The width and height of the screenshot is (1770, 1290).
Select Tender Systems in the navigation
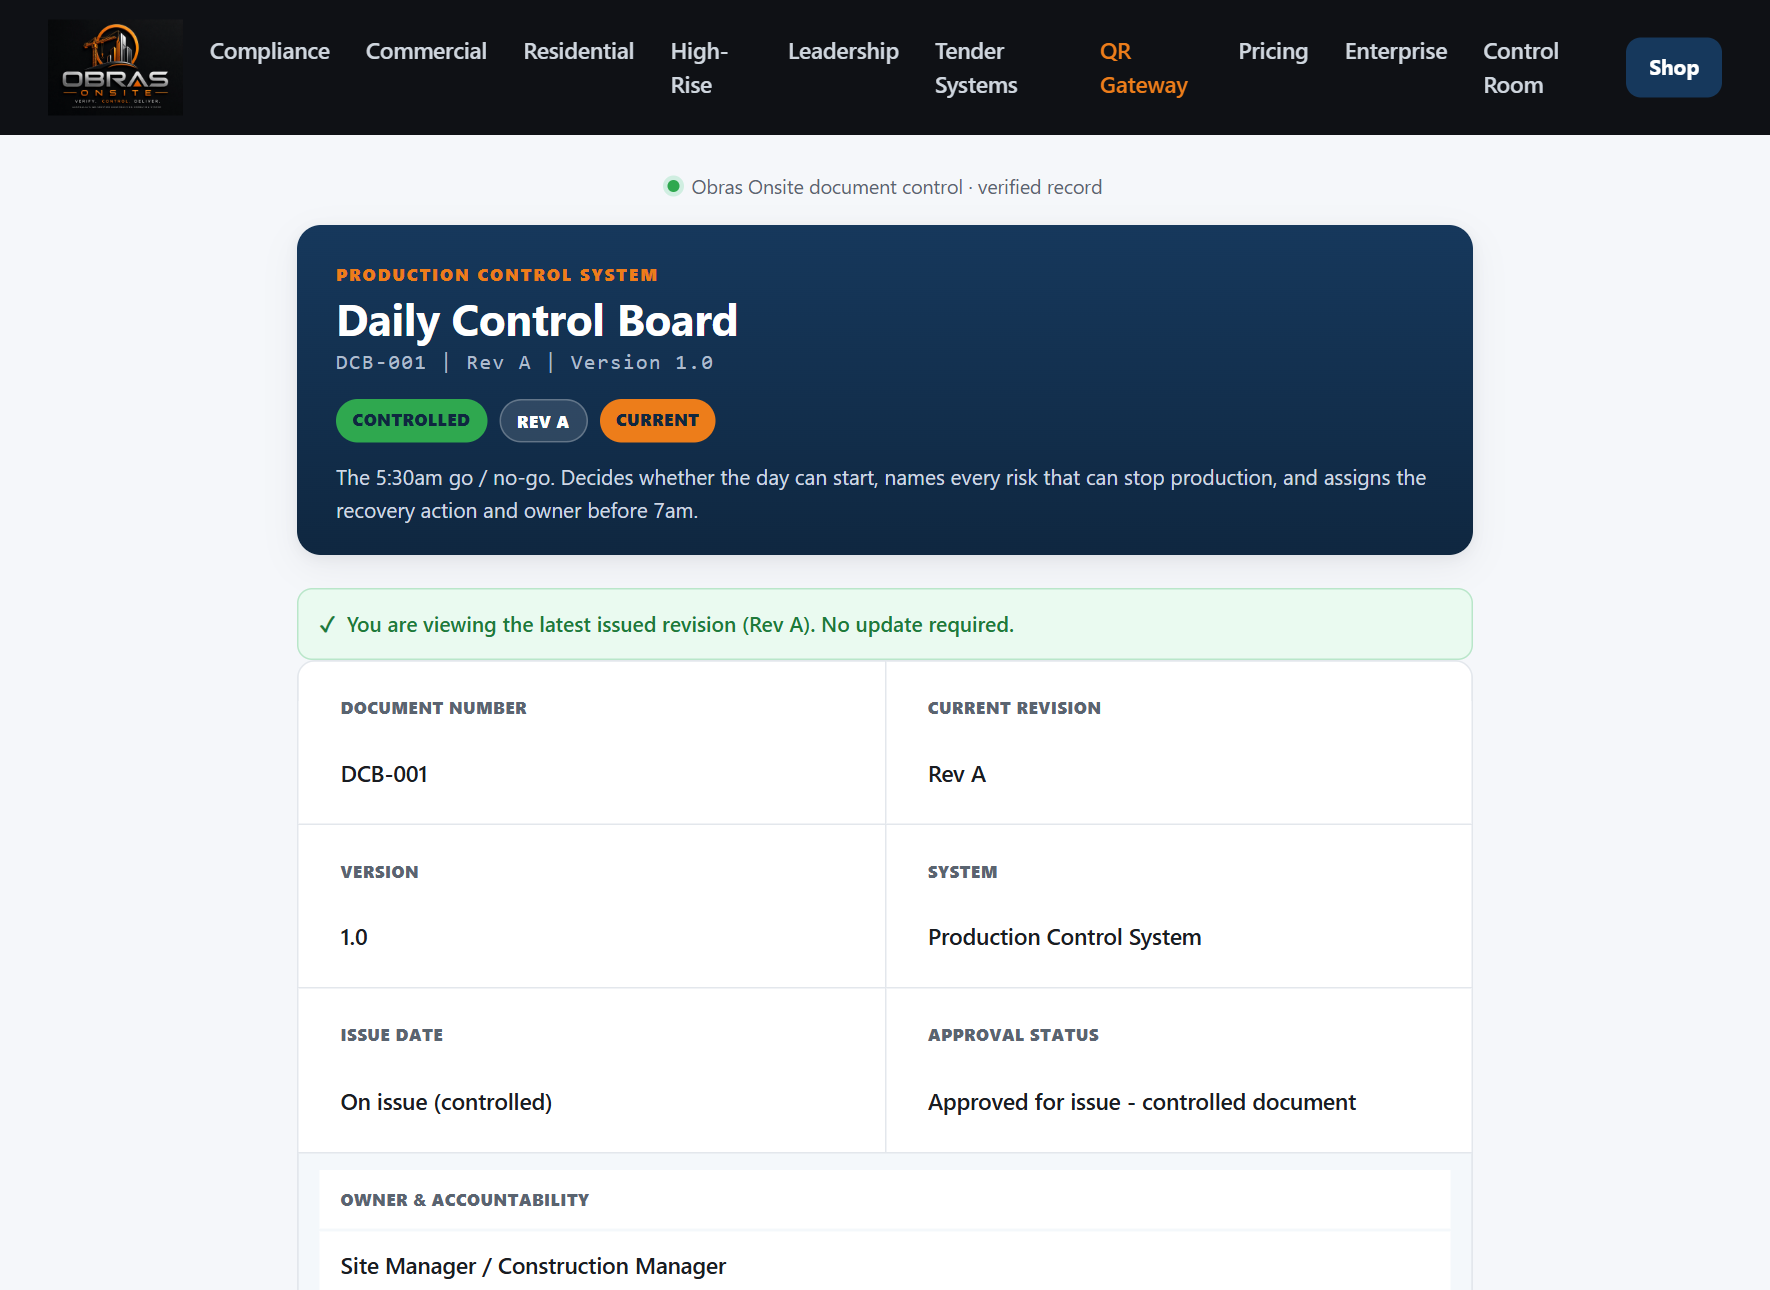coord(976,68)
